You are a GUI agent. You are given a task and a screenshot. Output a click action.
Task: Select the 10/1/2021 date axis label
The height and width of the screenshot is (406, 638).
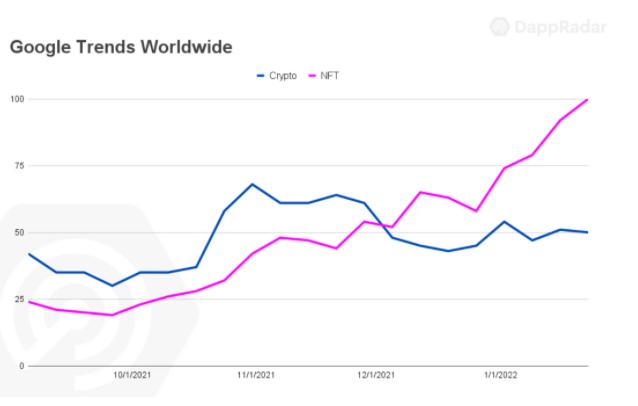coord(133,377)
